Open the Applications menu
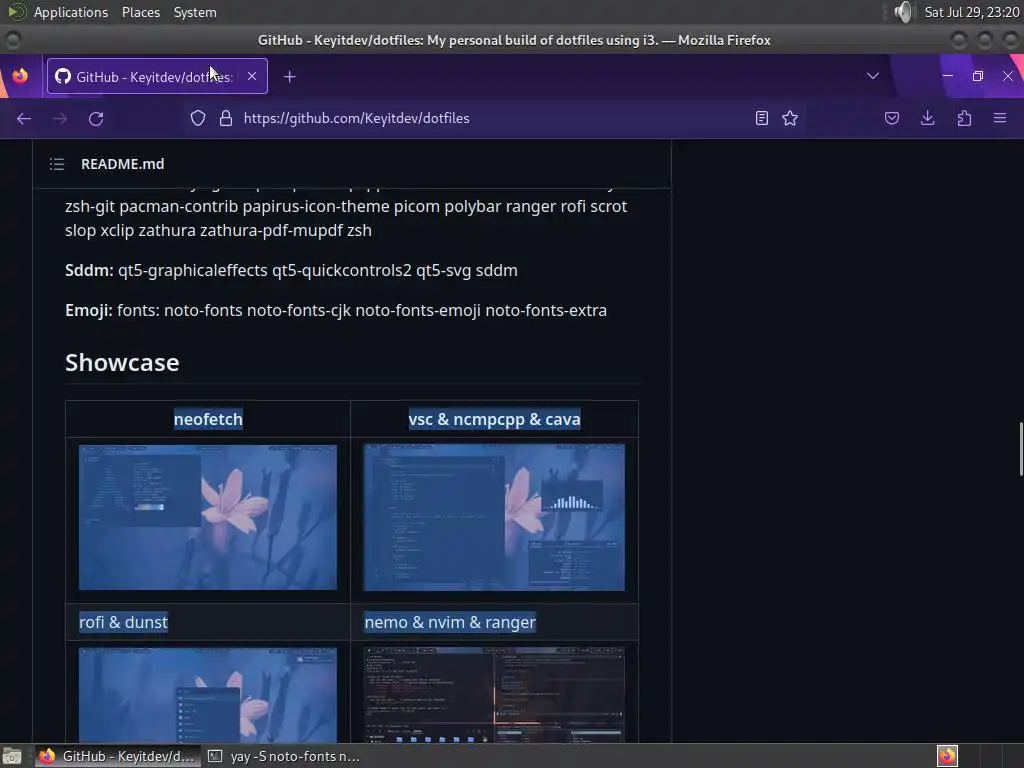This screenshot has height=768, width=1024. tap(71, 12)
